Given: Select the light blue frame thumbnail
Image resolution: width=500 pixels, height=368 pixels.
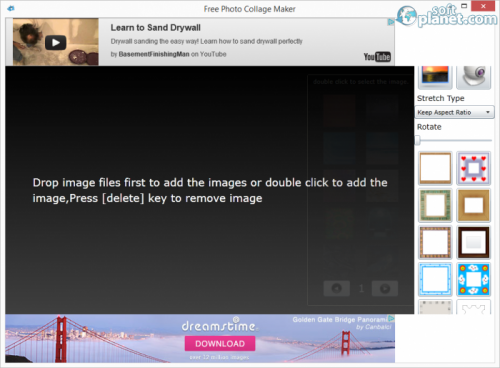Looking at the screenshot, I should click(x=435, y=279).
